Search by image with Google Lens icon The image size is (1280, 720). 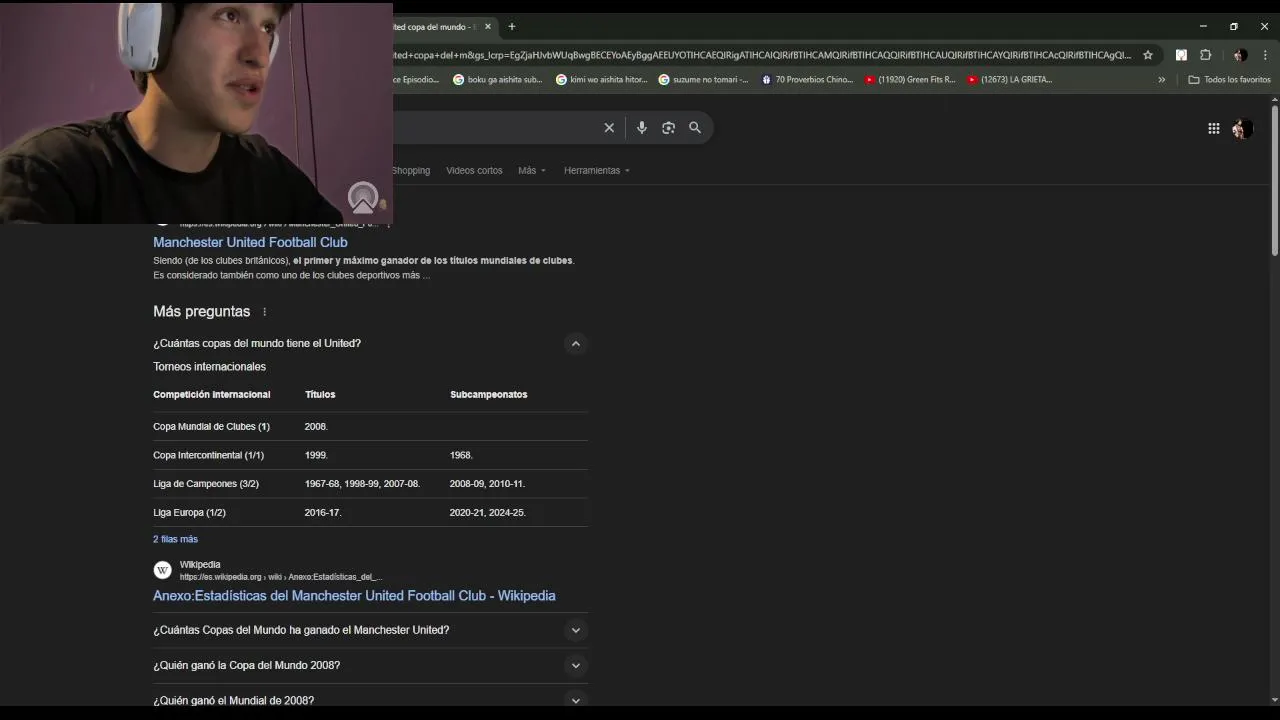tap(668, 128)
